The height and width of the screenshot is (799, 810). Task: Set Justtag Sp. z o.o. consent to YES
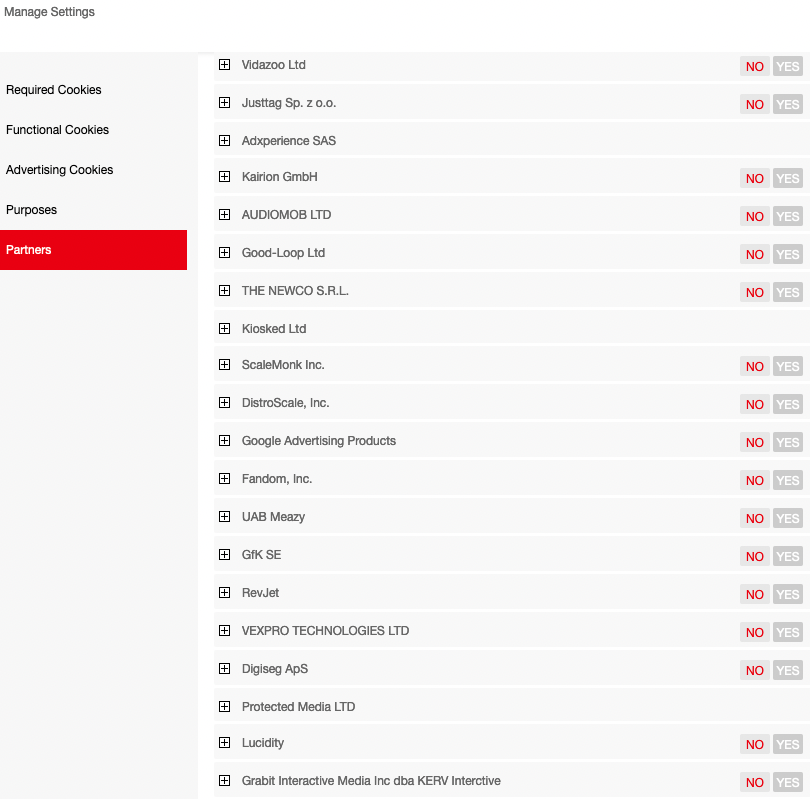(788, 105)
